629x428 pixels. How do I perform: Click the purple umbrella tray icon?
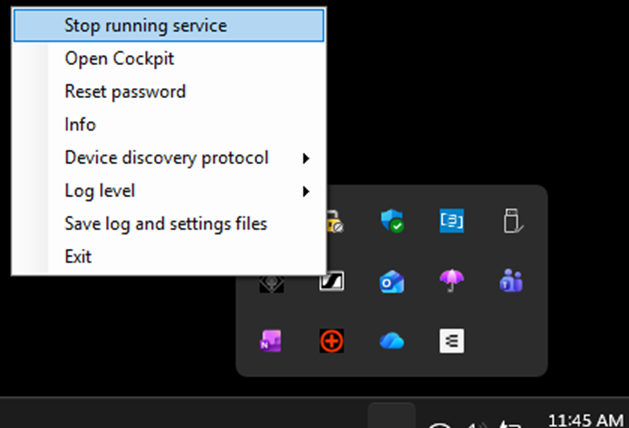point(452,282)
